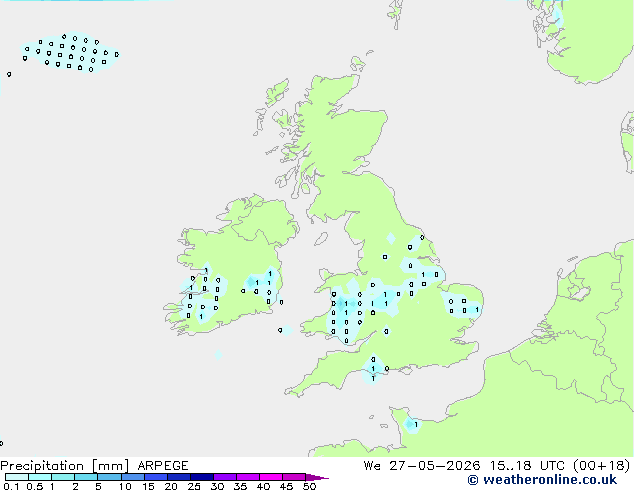Select the 25 to 30 mm dark blue swatch
Screen dimensions: 634x490
(201, 477)
